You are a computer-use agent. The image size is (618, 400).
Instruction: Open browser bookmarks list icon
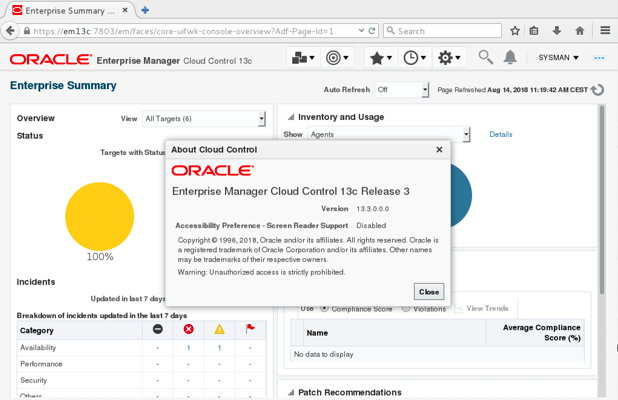(x=534, y=31)
